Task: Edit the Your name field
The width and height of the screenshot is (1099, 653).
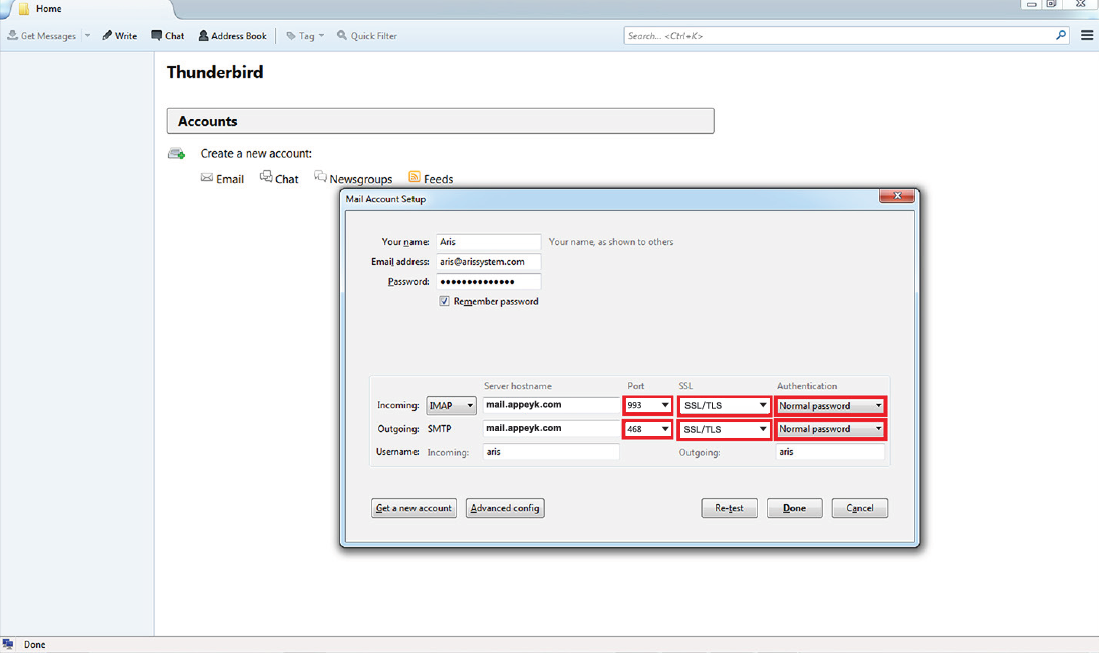Action: pyautogui.click(x=489, y=242)
